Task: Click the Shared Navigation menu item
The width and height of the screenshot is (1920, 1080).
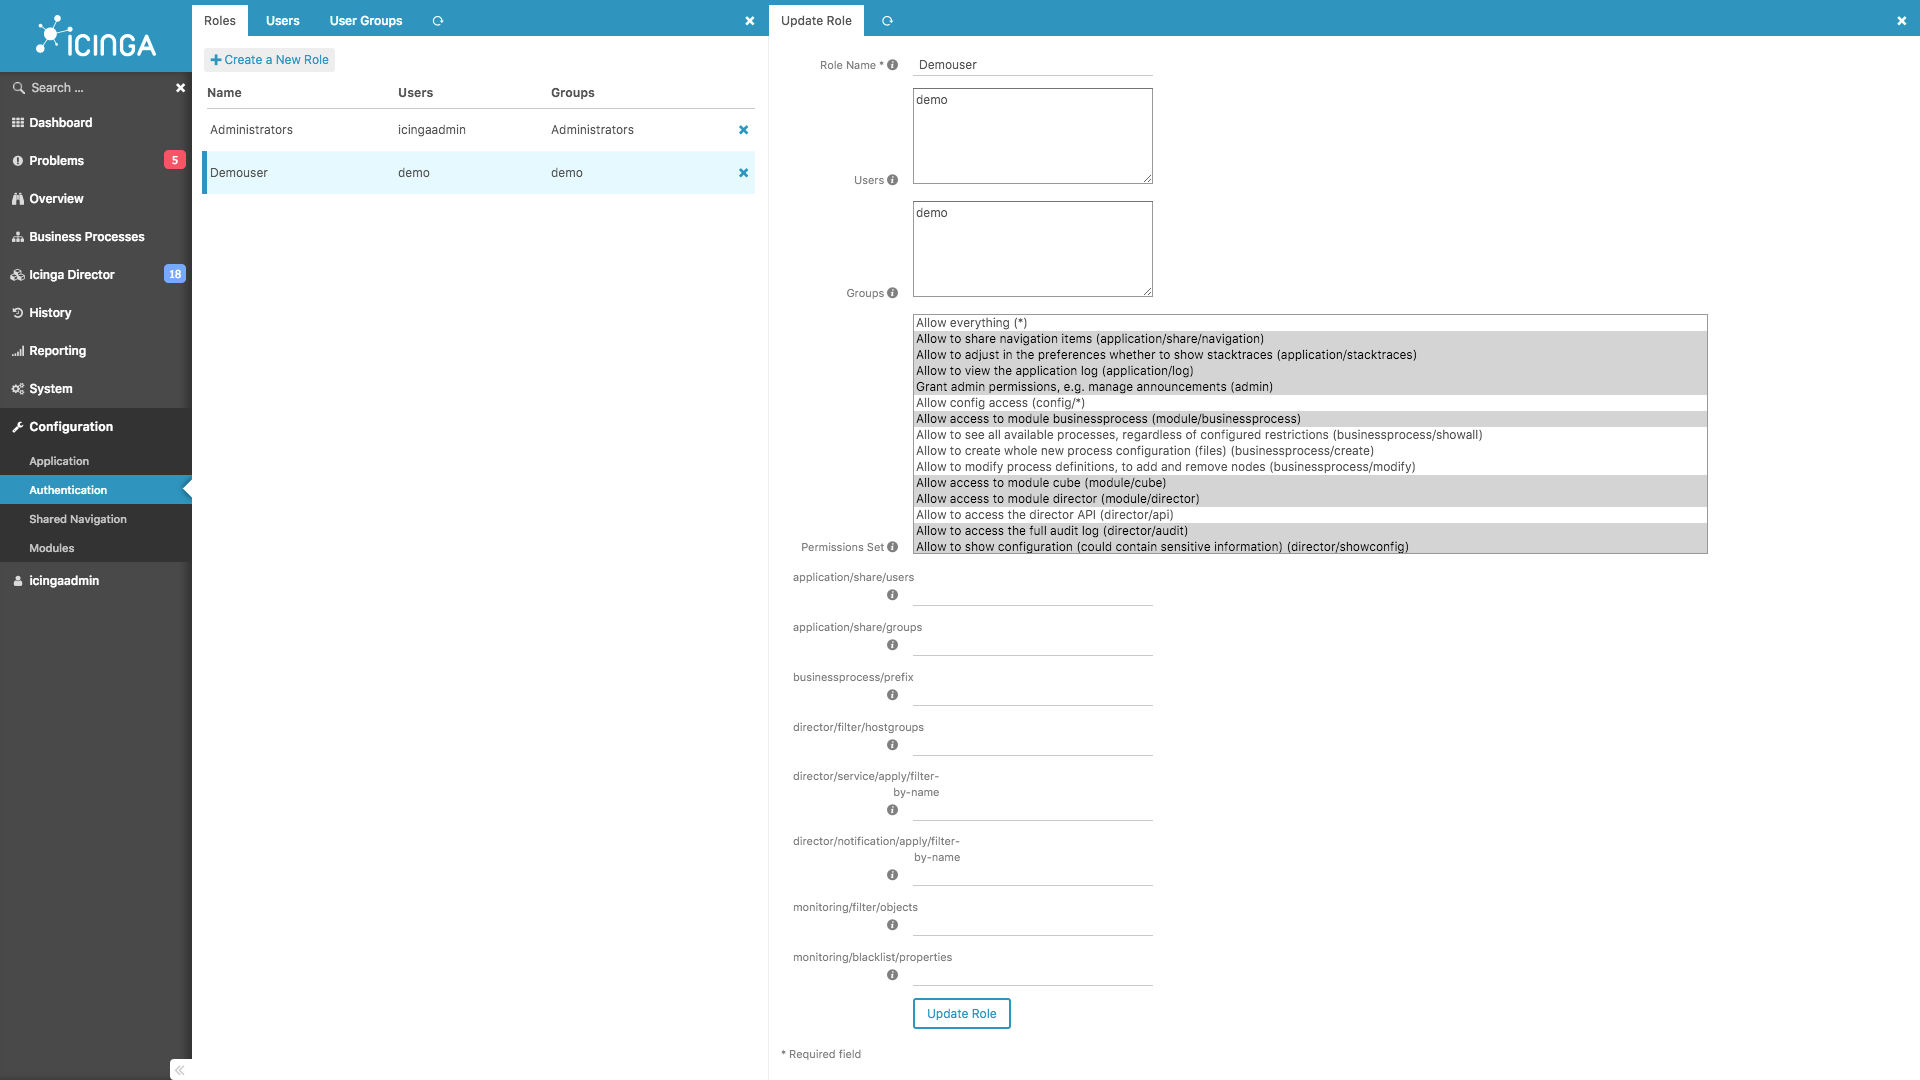Action: pos(78,518)
